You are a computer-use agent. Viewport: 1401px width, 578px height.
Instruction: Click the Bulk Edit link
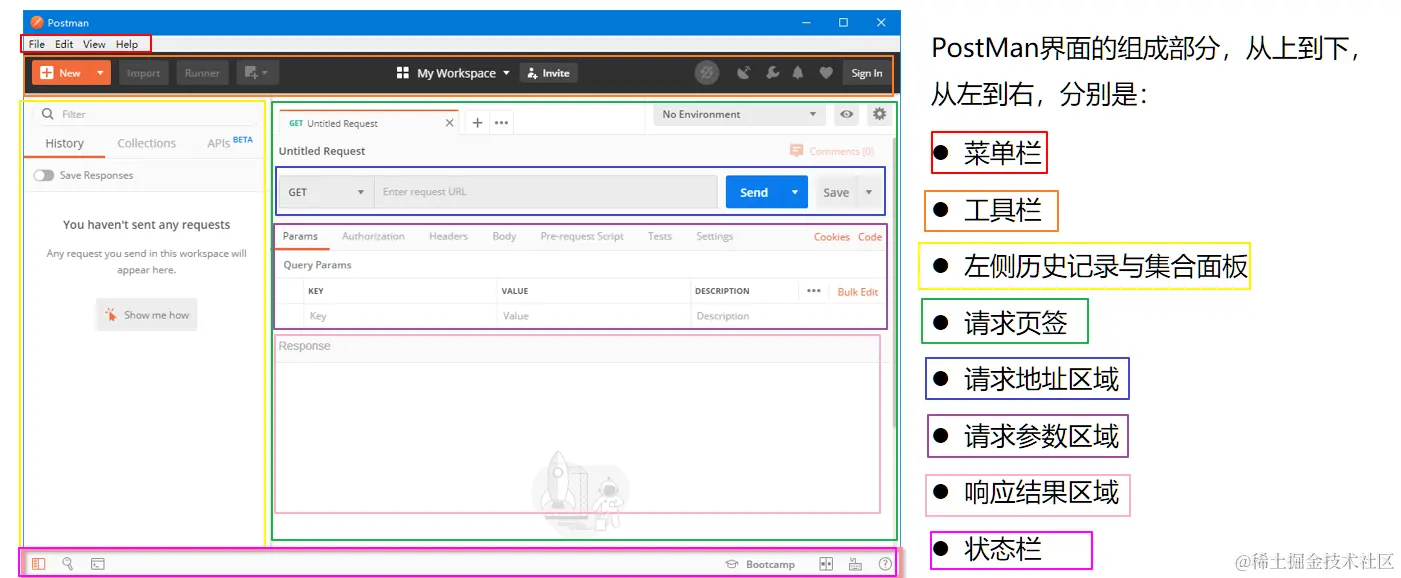(858, 292)
